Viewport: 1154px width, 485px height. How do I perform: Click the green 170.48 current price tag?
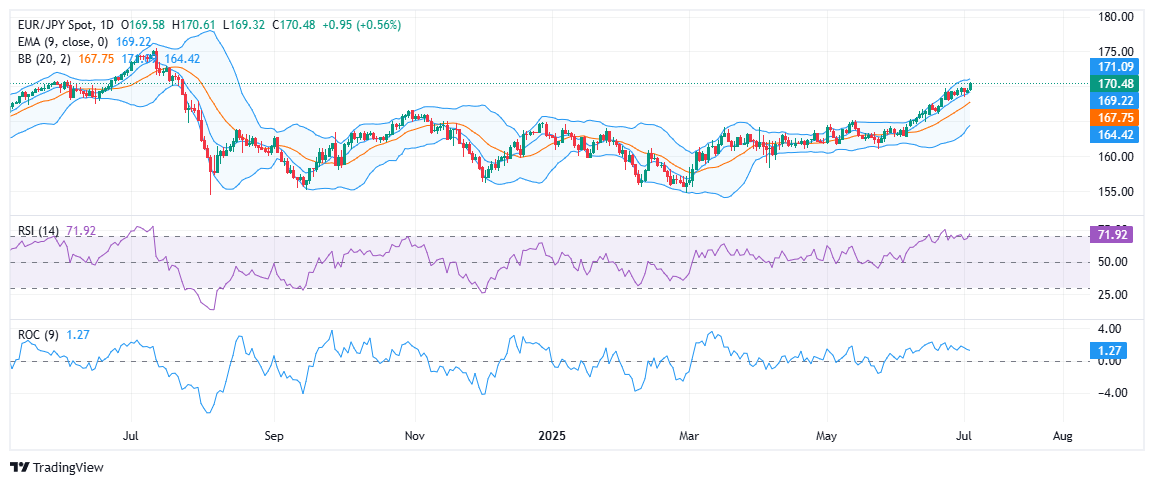click(x=1114, y=83)
